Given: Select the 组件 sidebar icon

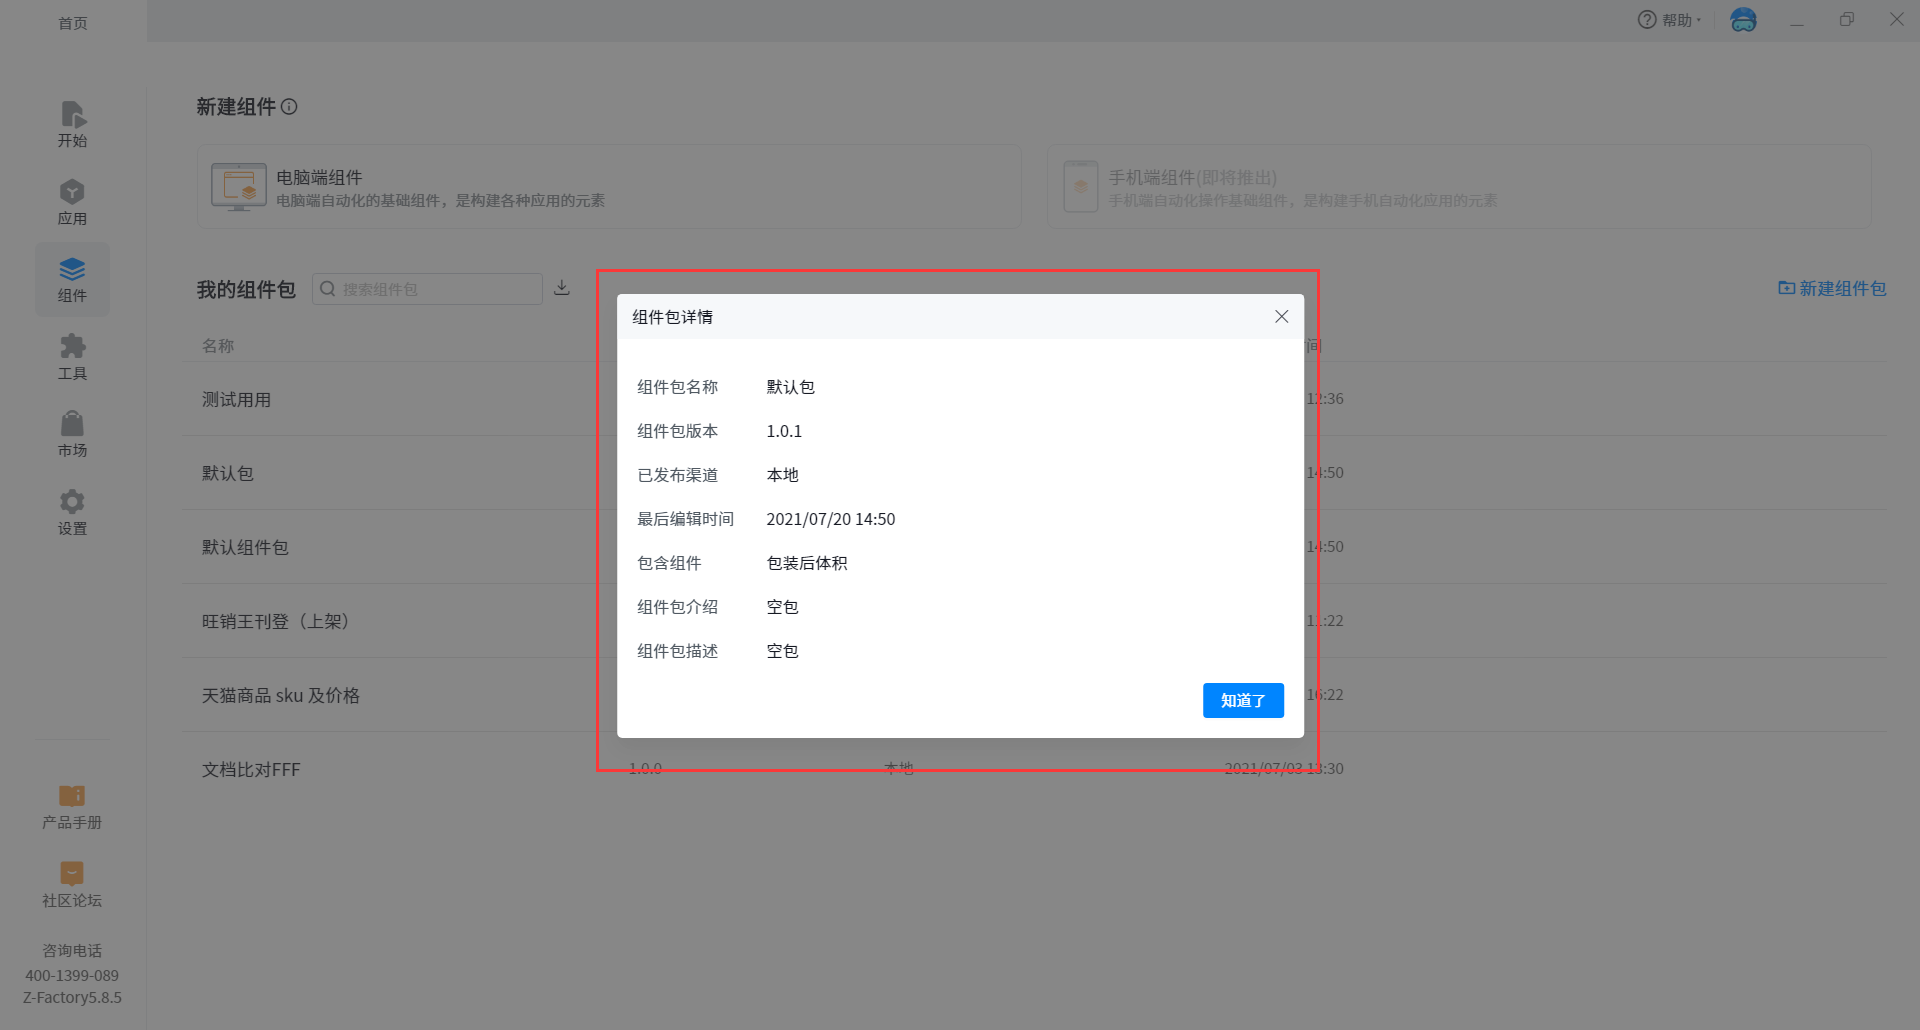Looking at the screenshot, I should (x=72, y=280).
